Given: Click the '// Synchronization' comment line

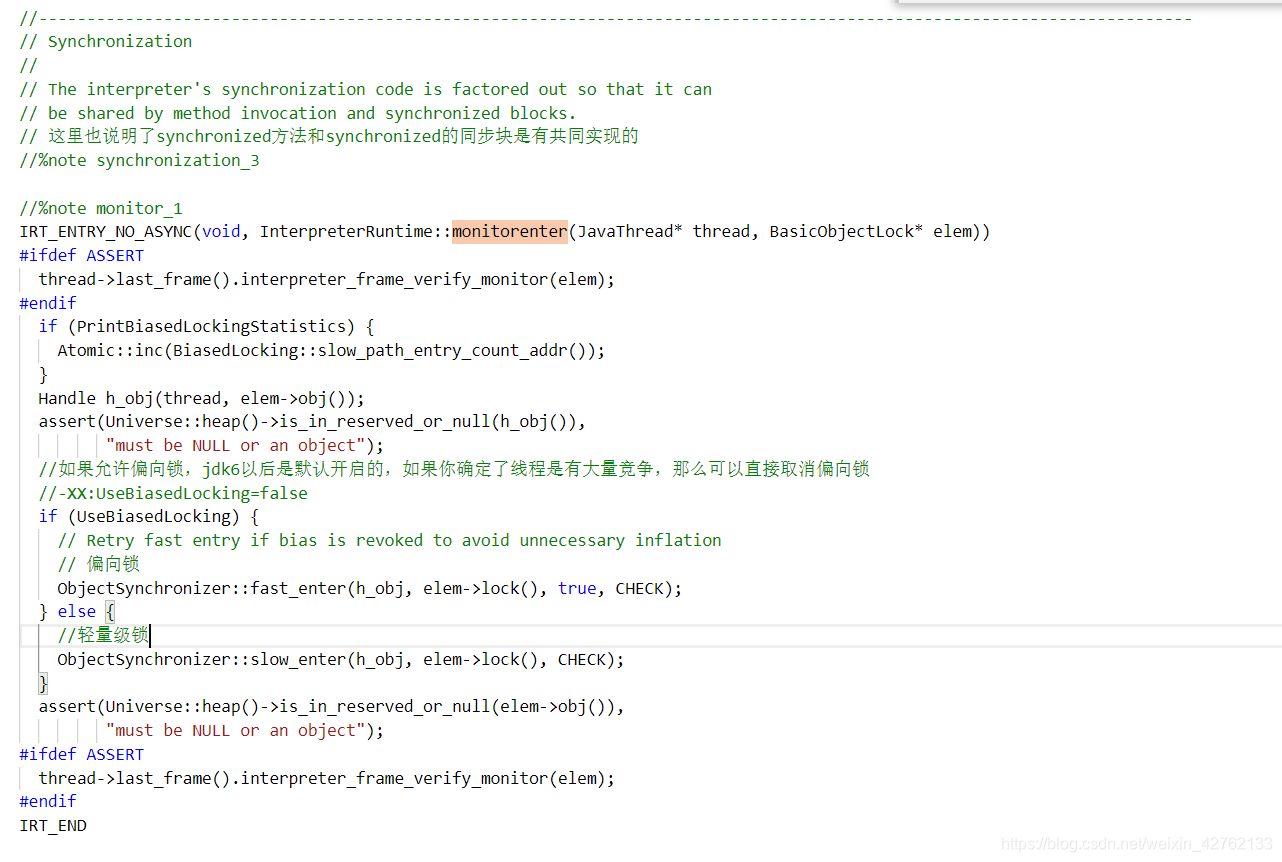Looking at the screenshot, I should [106, 42].
